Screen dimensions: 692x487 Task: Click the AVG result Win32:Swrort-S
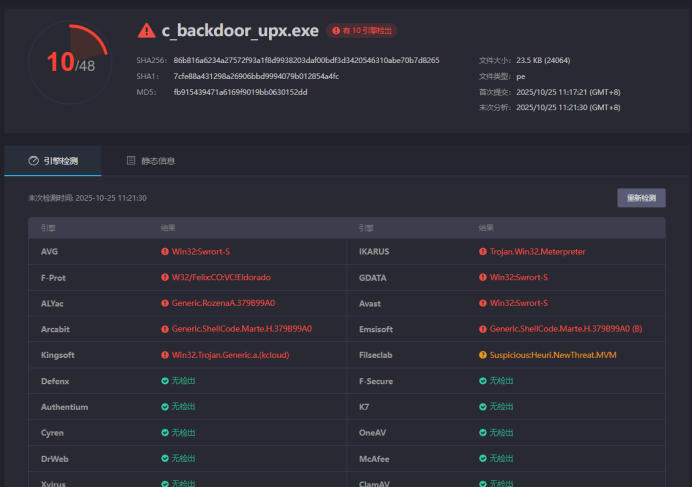pos(201,252)
